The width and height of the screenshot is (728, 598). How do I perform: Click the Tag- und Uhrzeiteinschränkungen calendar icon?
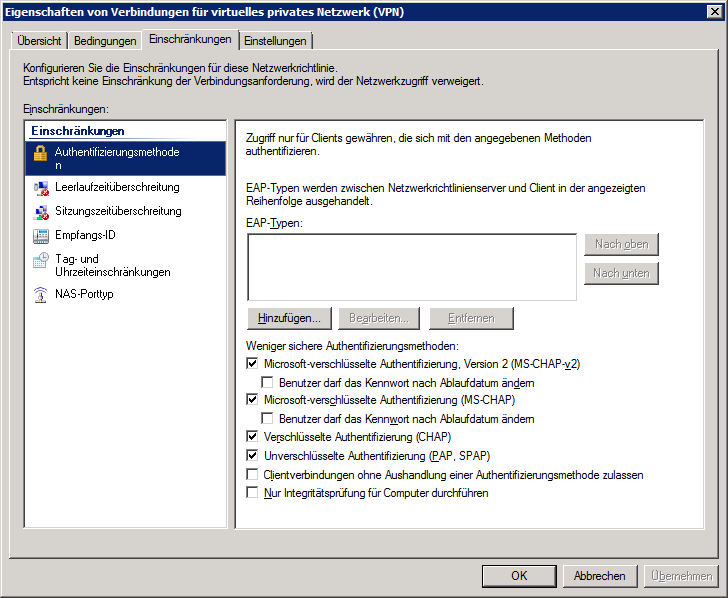(40, 260)
